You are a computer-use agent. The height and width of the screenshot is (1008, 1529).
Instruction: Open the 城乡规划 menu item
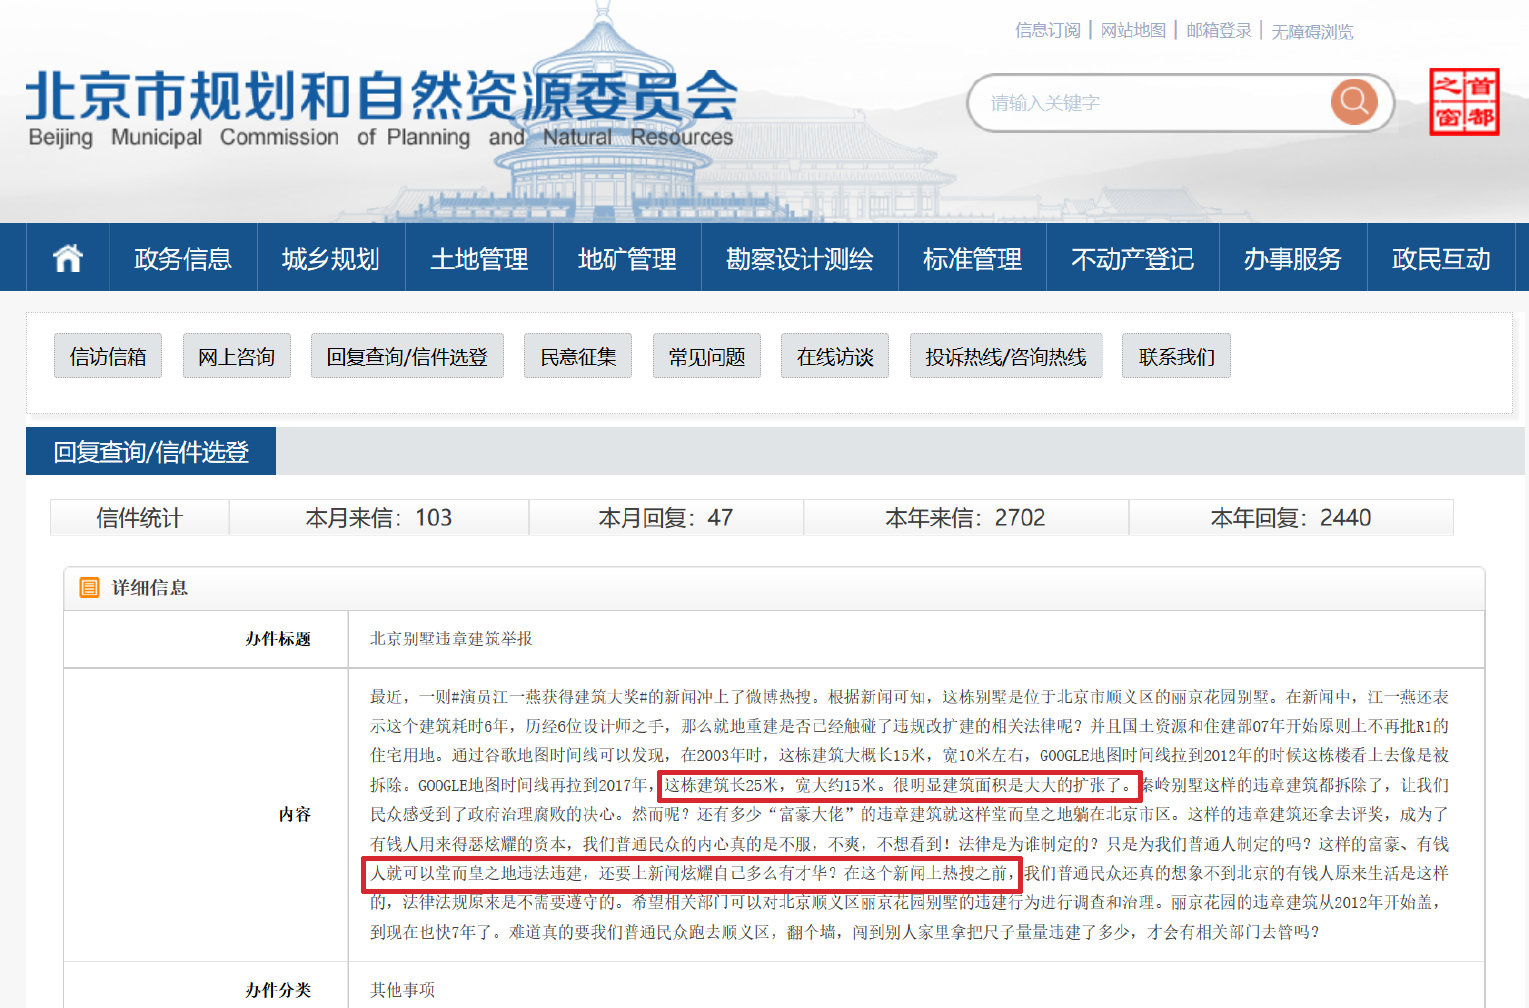pyautogui.click(x=331, y=258)
